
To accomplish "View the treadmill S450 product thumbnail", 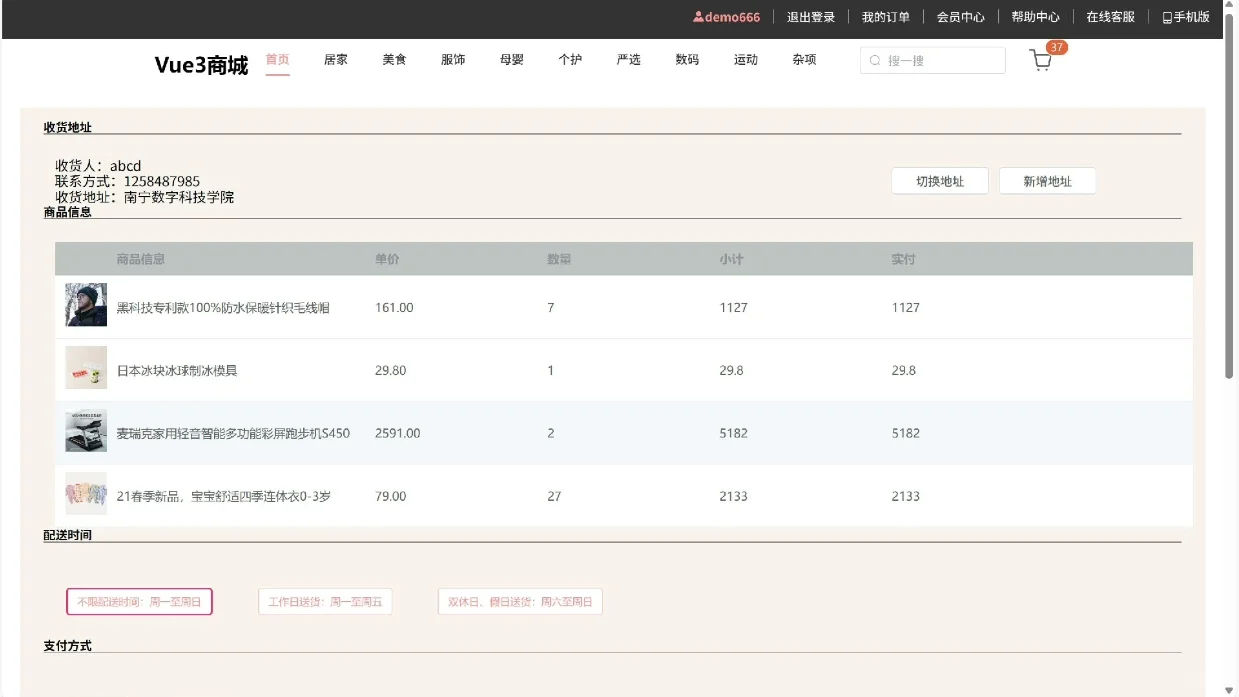I will 85,431.
